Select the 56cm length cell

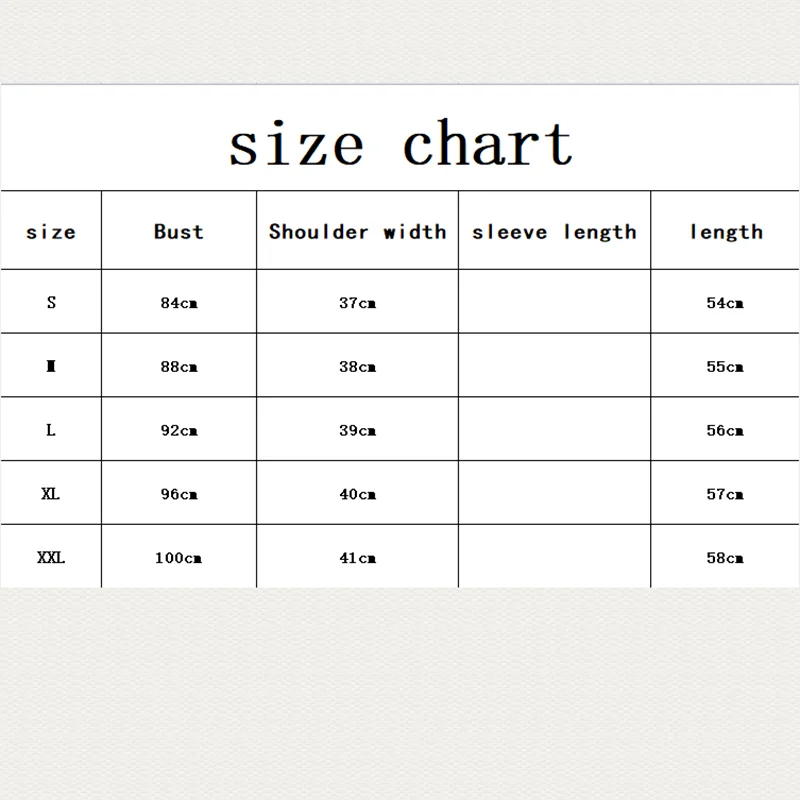tap(725, 430)
